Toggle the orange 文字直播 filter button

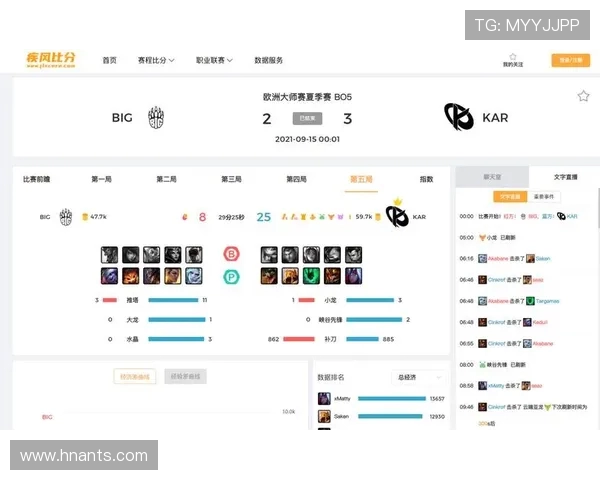[510, 197]
